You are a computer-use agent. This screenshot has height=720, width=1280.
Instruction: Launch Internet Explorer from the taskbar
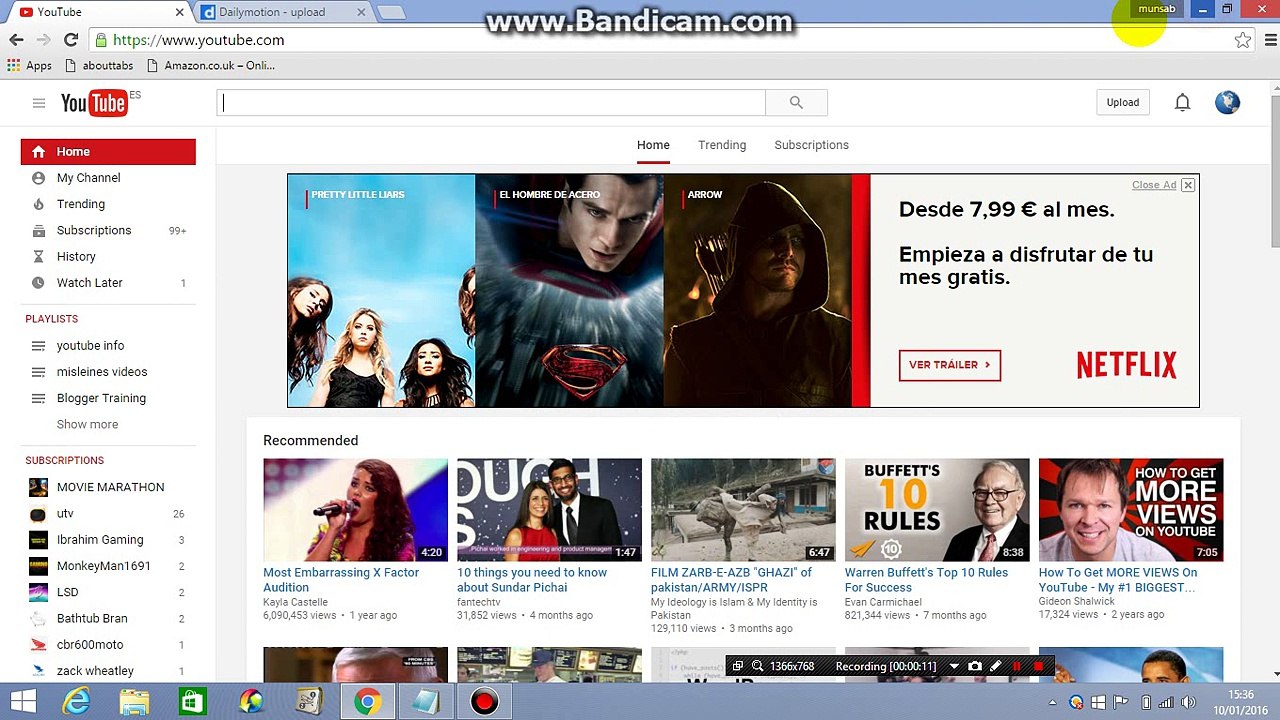77,702
